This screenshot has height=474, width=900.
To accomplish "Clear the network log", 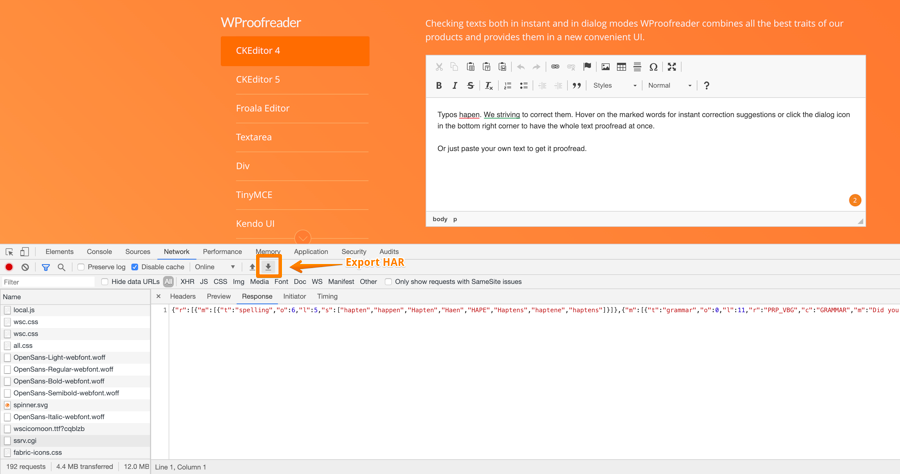I will [26, 267].
